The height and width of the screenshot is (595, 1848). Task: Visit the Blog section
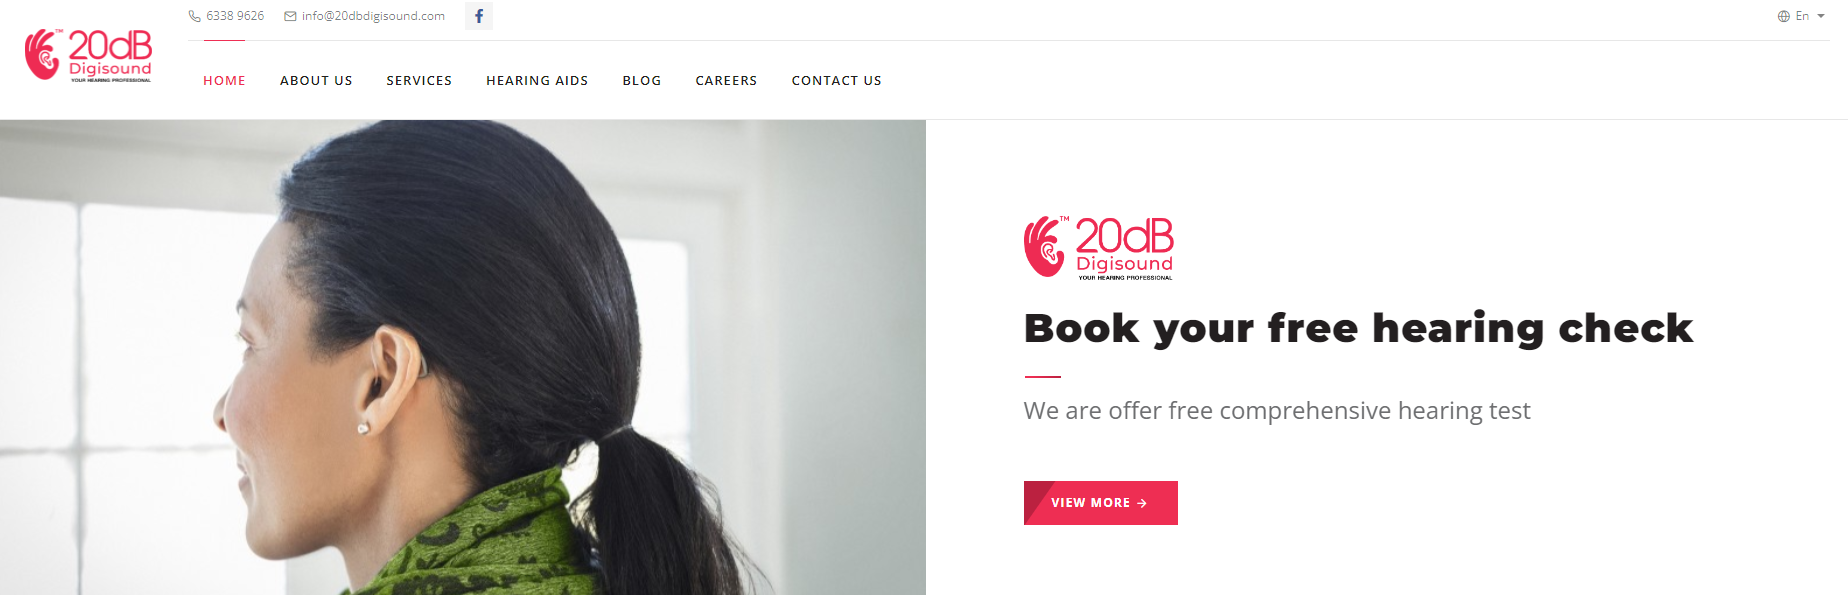coord(642,81)
